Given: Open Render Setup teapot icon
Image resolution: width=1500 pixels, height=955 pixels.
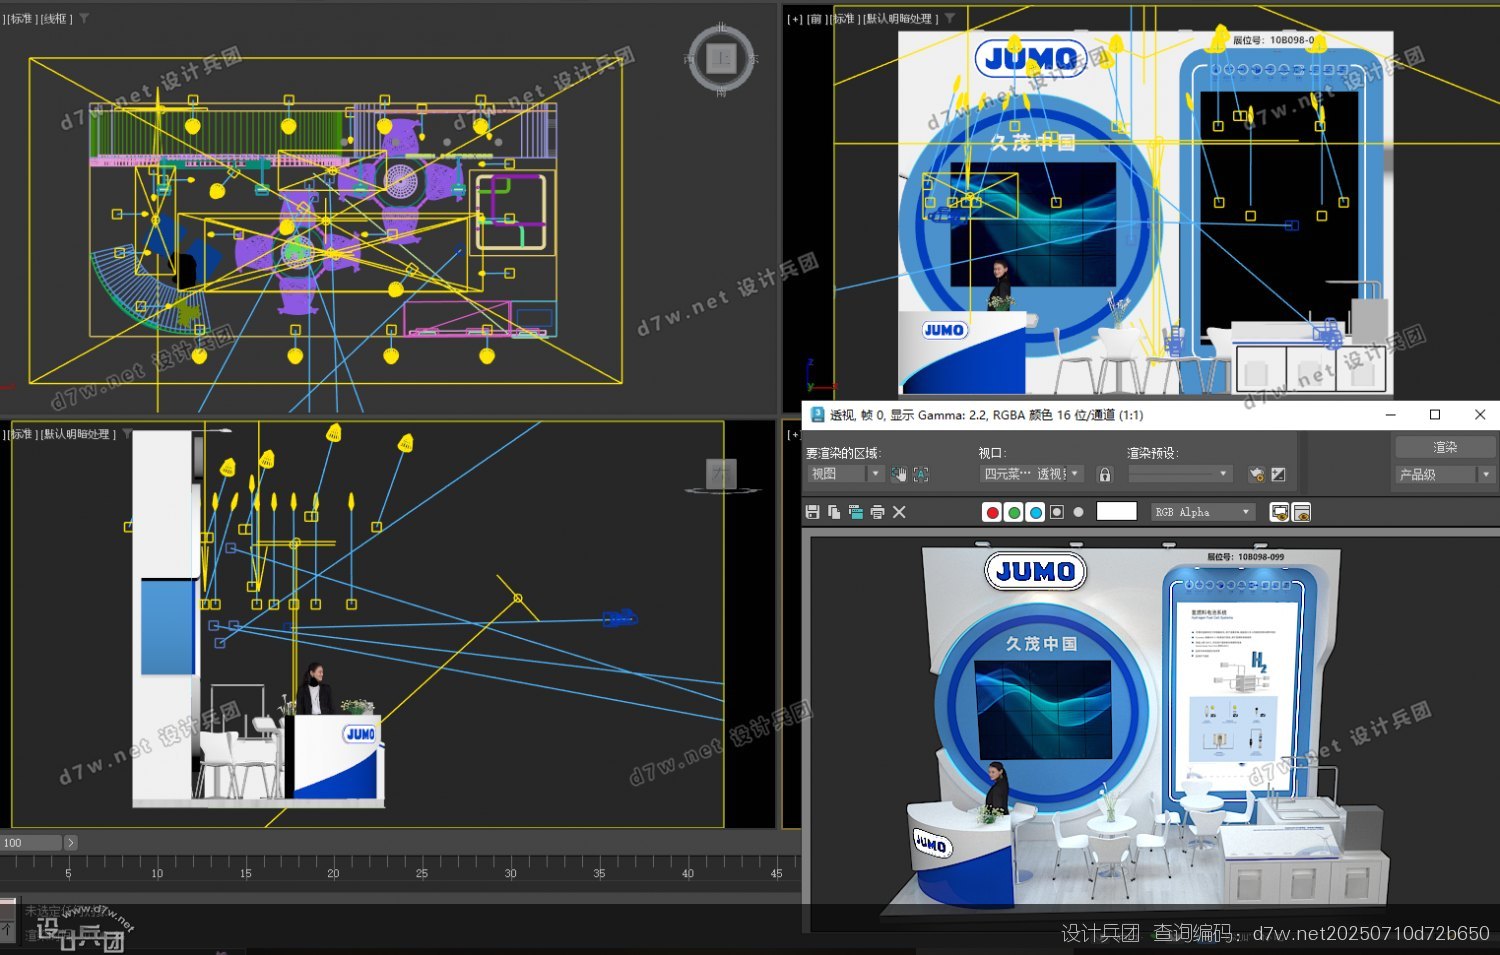Looking at the screenshot, I should tap(1257, 474).
